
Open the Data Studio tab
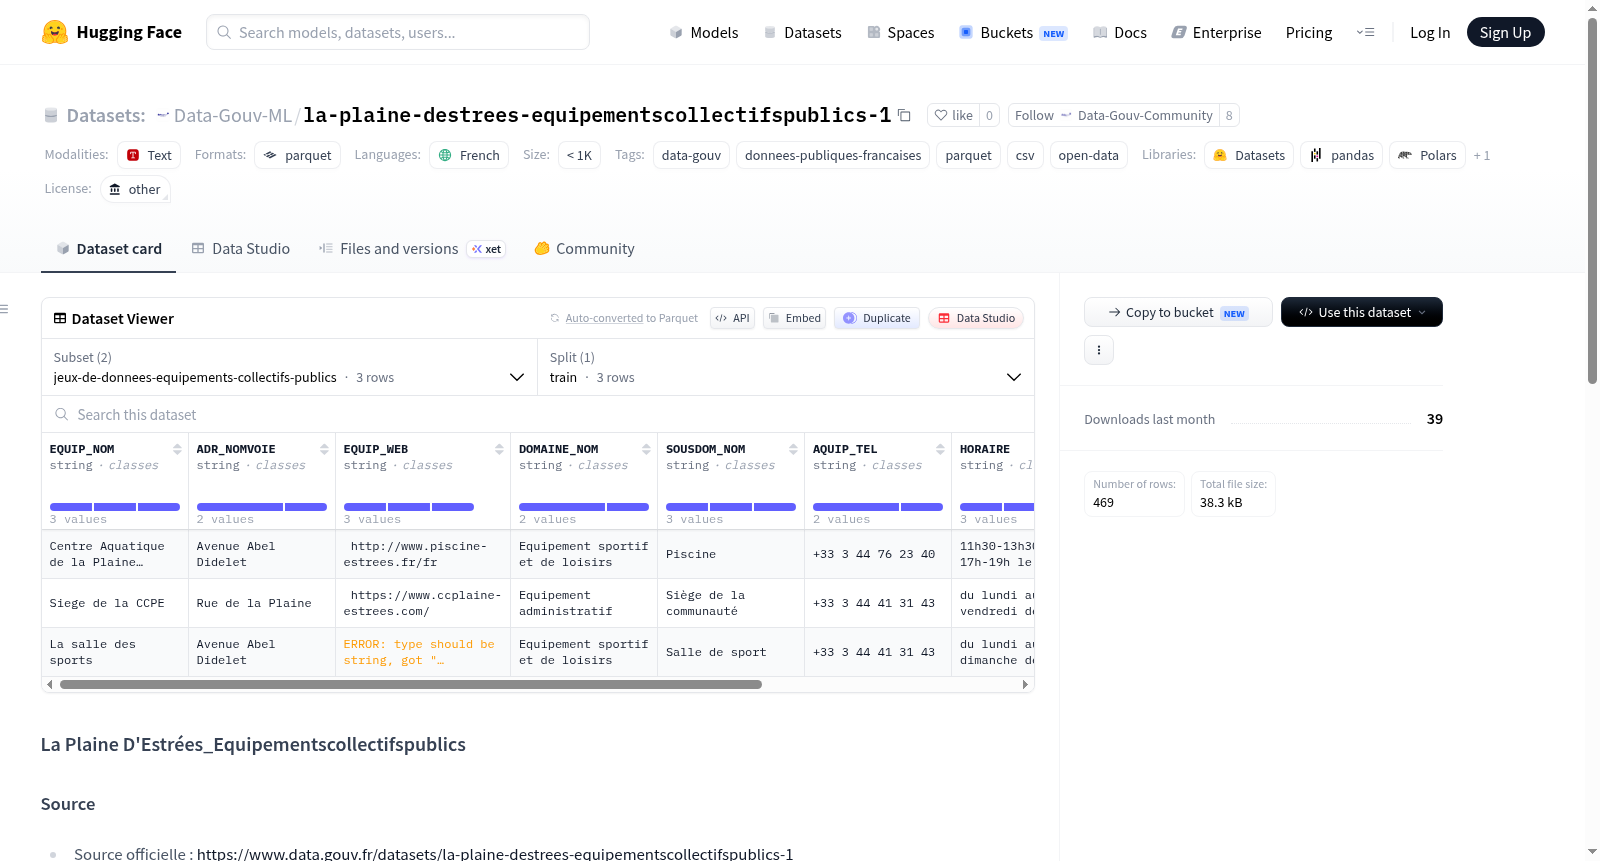click(x=241, y=249)
